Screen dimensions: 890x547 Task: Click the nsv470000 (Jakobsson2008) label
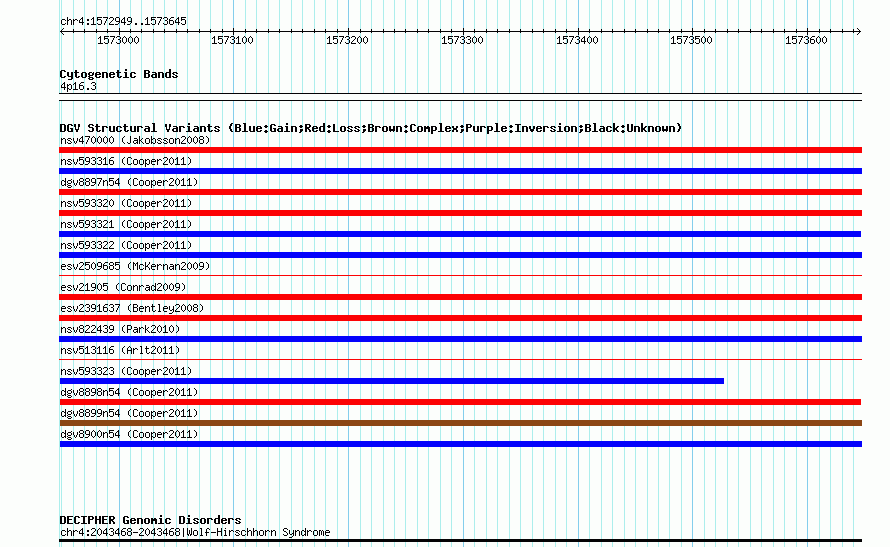[x=135, y=140]
